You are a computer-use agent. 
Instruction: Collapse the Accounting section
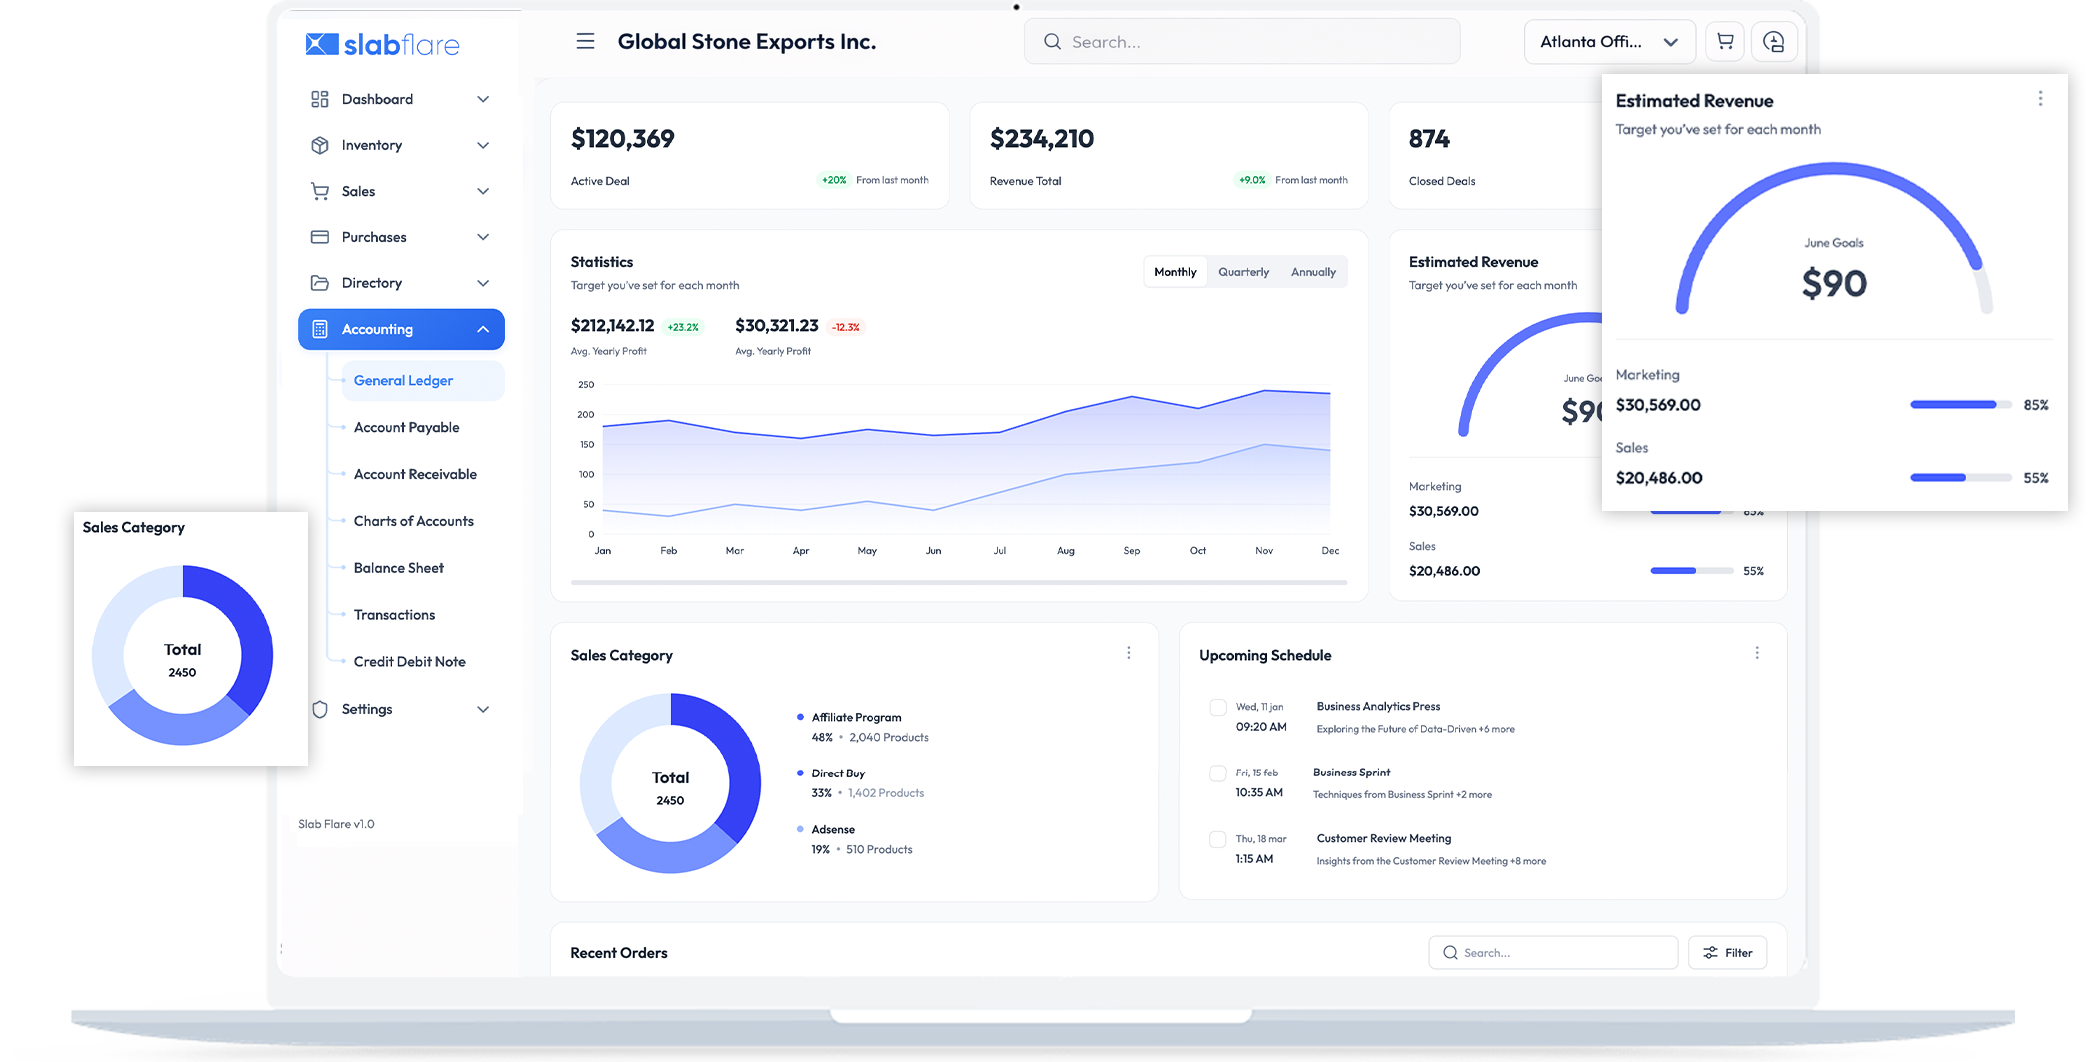[x=483, y=329]
